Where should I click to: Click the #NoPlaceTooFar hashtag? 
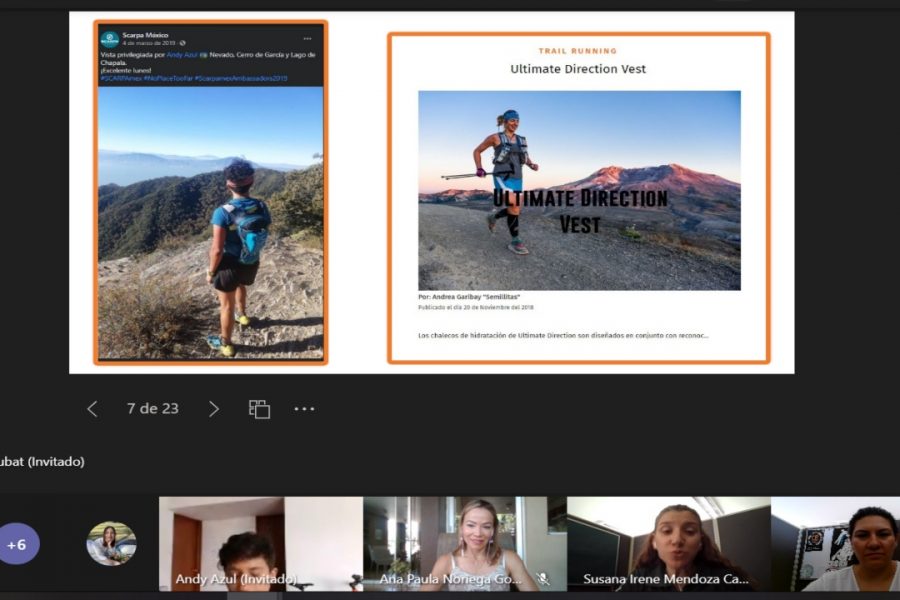[168, 78]
